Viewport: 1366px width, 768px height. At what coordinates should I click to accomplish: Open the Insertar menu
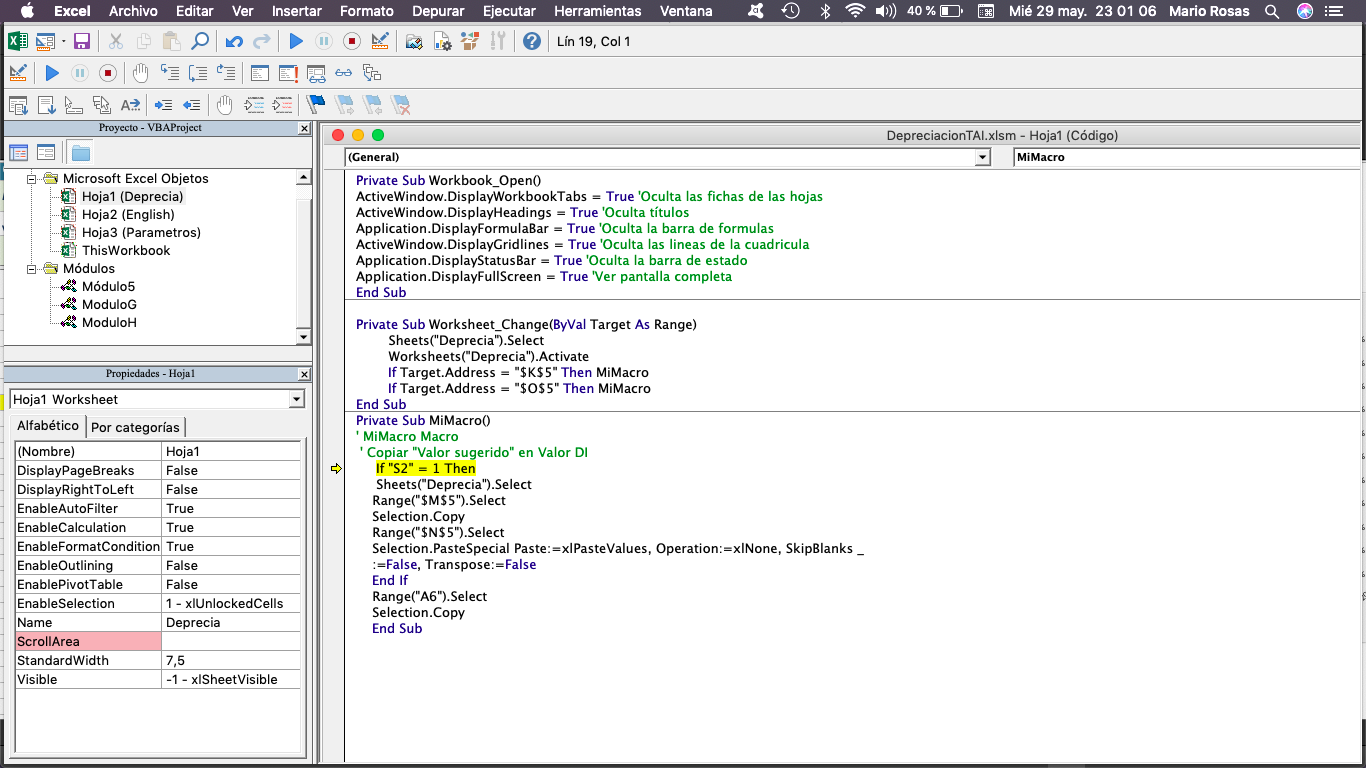[297, 11]
